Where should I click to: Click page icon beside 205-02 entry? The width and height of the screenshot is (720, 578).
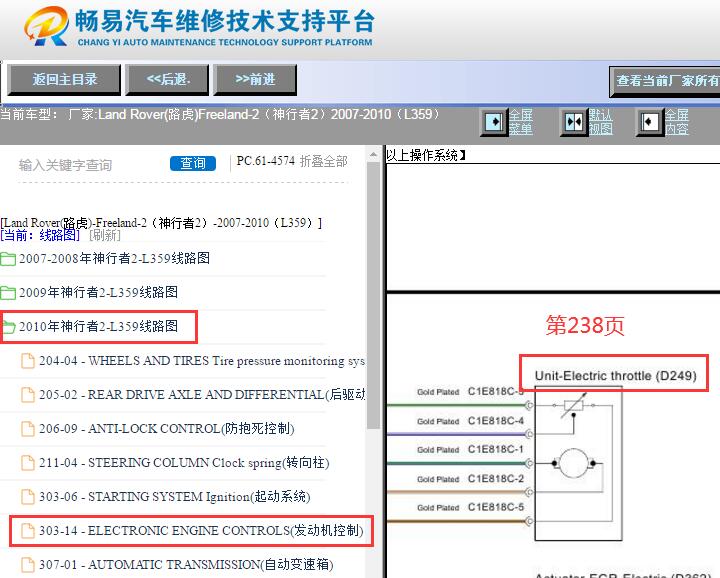(28, 395)
